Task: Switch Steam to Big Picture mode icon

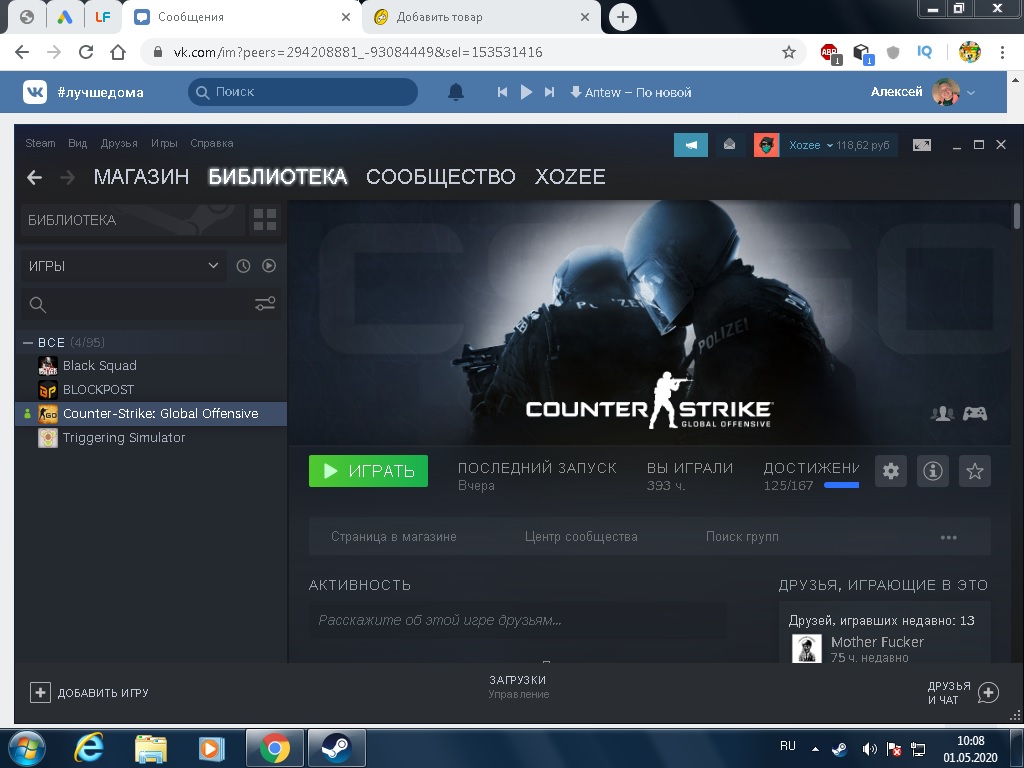Action: pos(921,145)
